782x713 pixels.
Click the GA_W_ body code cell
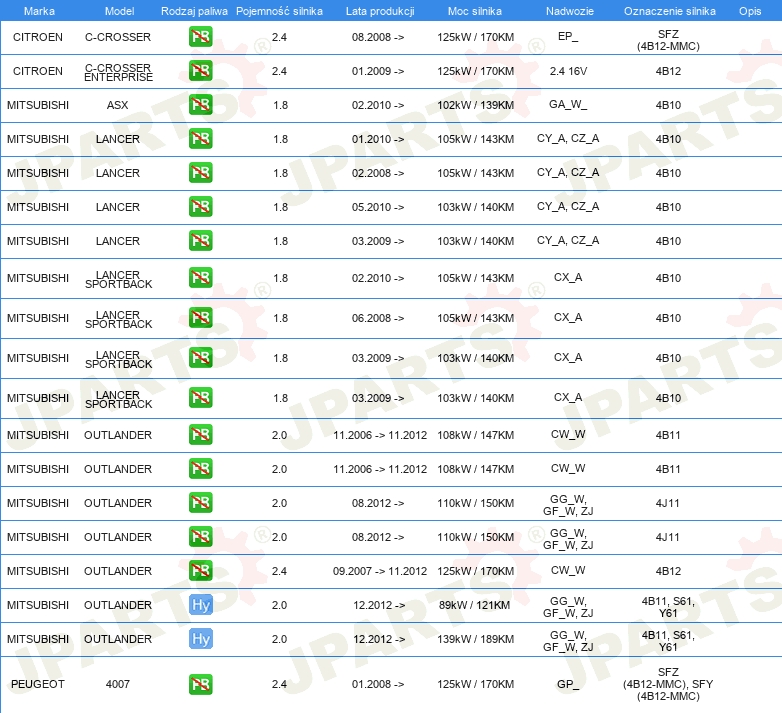(x=568, y=105)
